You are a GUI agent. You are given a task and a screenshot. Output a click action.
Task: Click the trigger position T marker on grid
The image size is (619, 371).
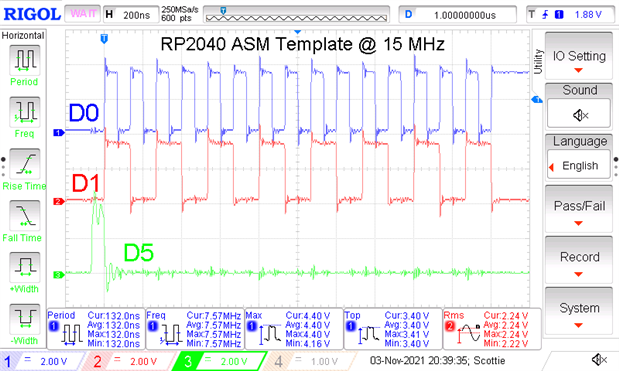(x=104, y=39)
